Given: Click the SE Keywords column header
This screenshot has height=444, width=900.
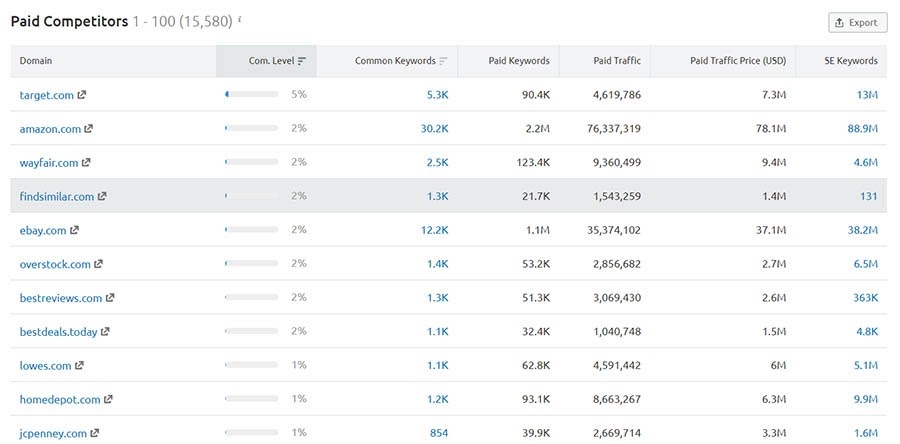Looking at the screenshot, I should [850, 61].
